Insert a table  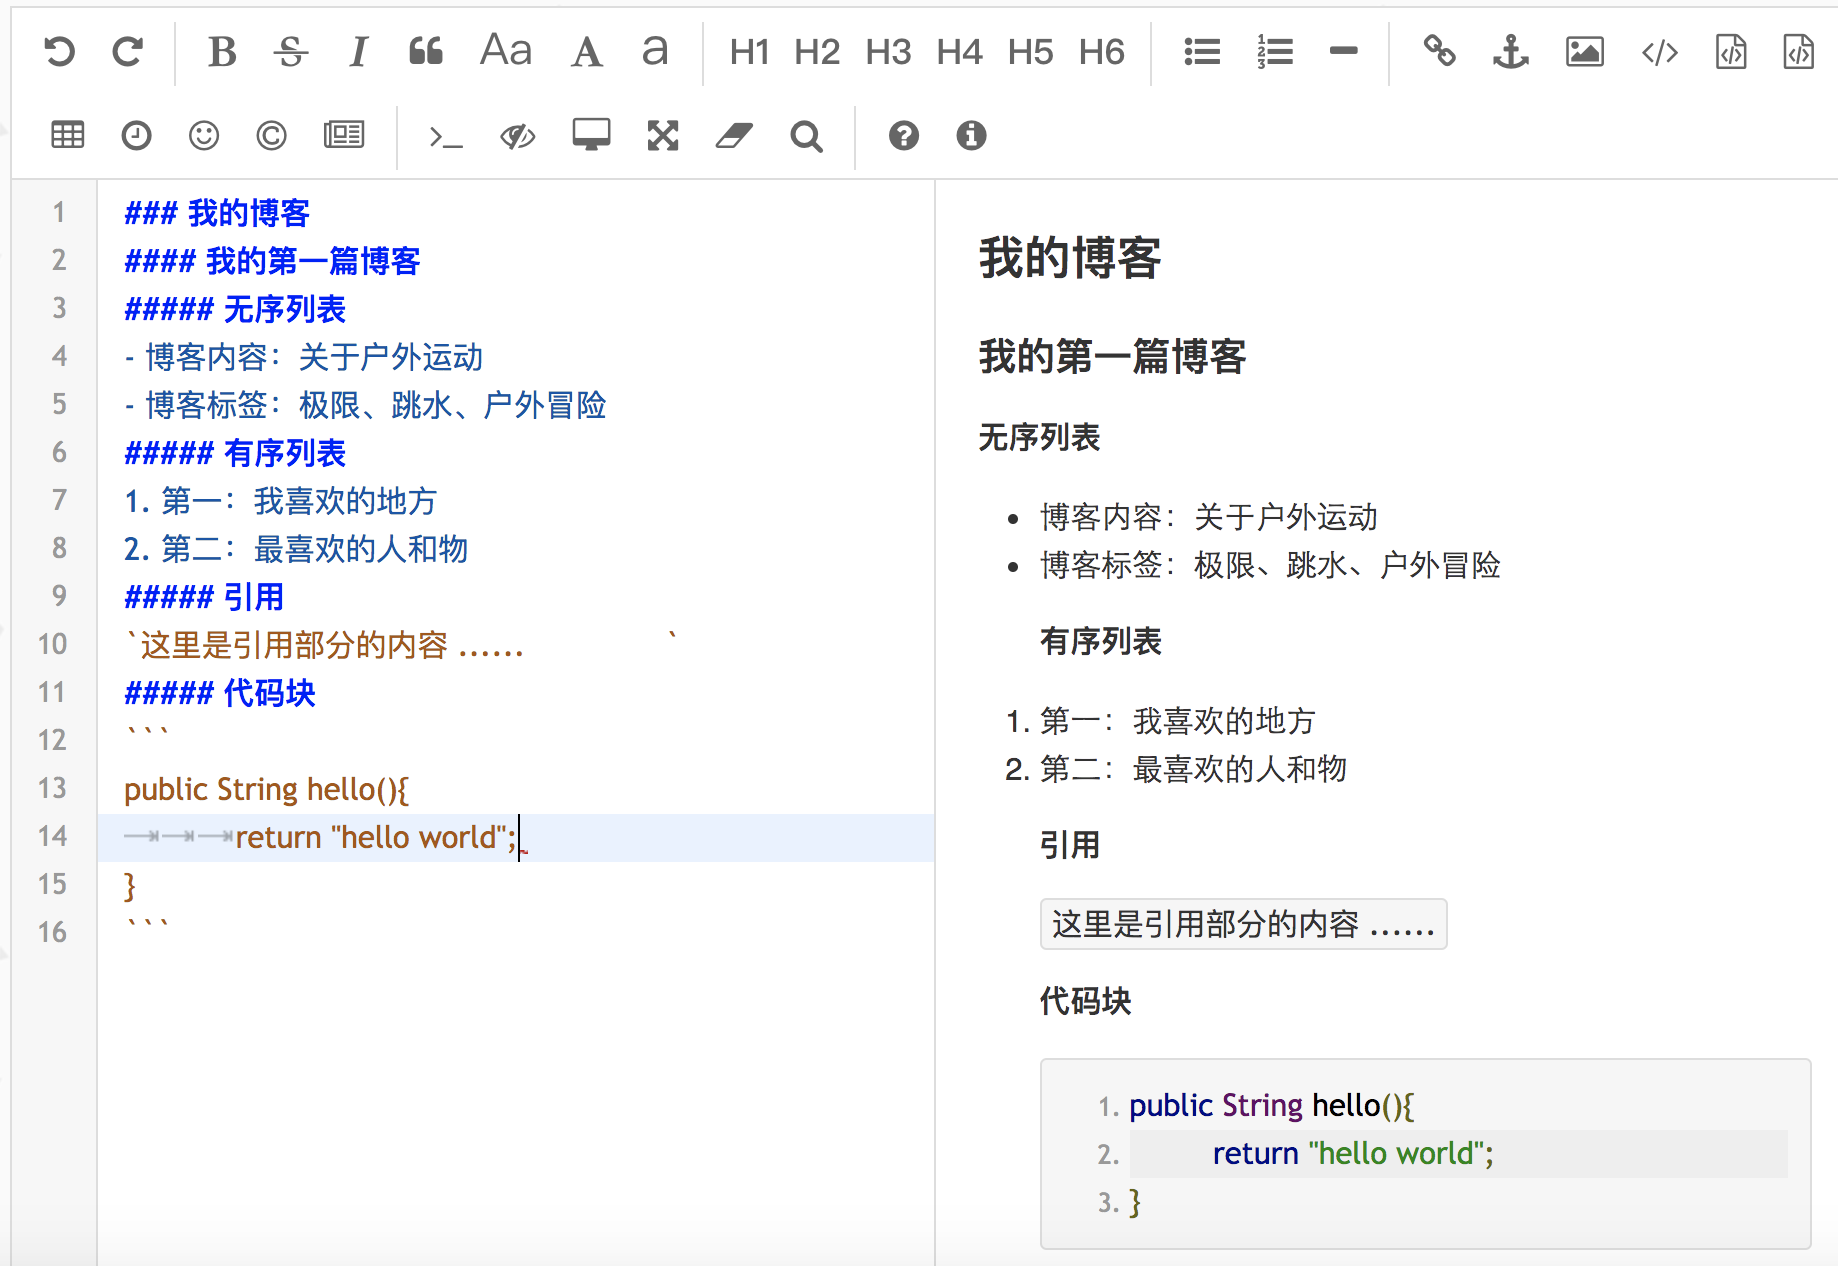[x=66, y=135]
